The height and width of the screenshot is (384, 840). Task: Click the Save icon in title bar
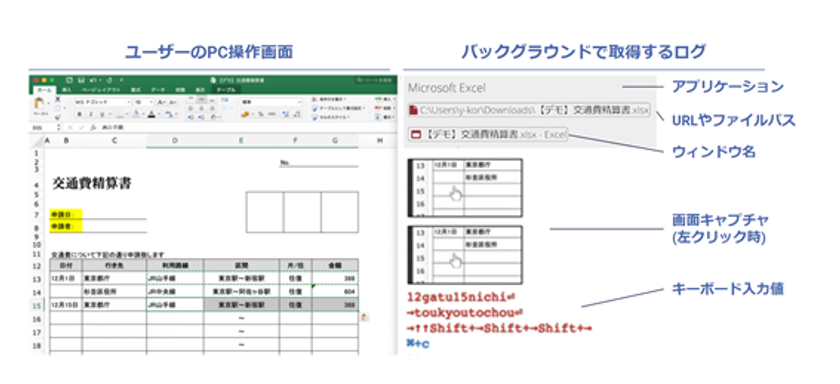[80, 80]
